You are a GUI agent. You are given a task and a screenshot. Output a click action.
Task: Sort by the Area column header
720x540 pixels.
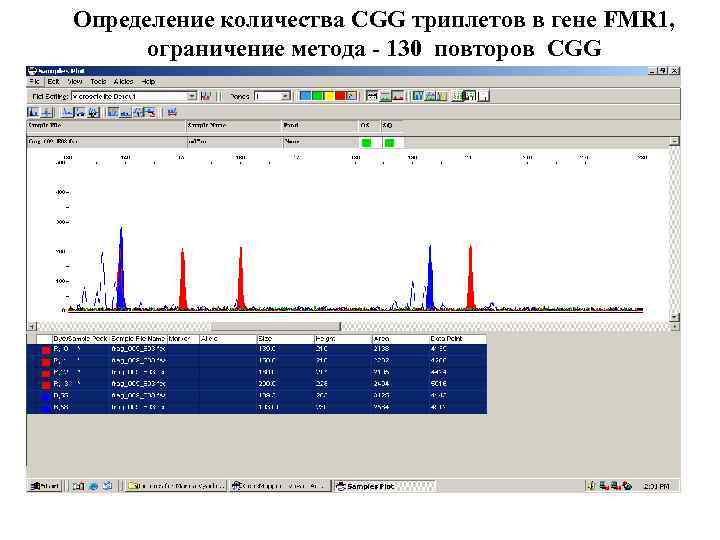pos(400,339)
